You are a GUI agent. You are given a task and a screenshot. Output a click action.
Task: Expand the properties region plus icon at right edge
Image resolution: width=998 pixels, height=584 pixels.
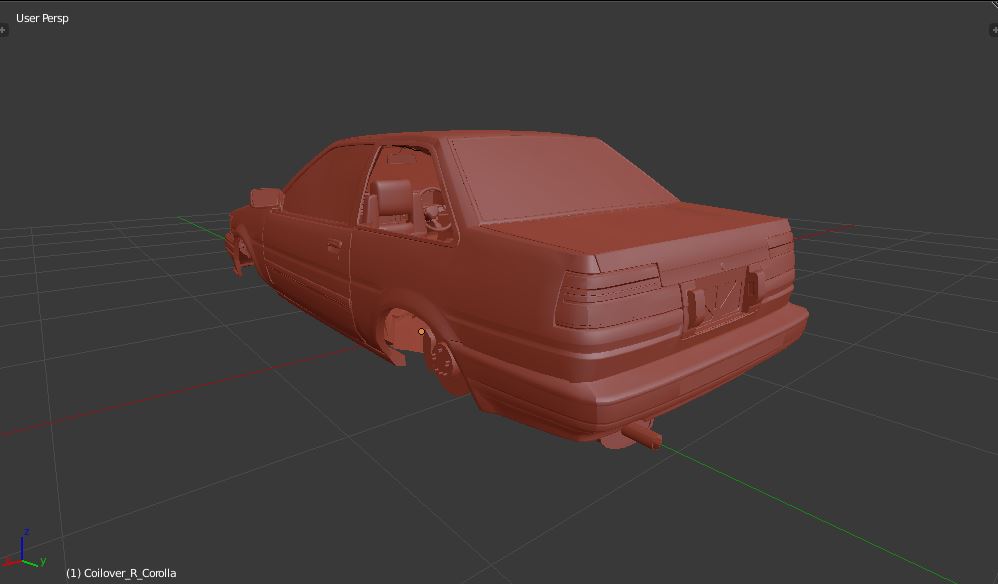tap(994, 30)
